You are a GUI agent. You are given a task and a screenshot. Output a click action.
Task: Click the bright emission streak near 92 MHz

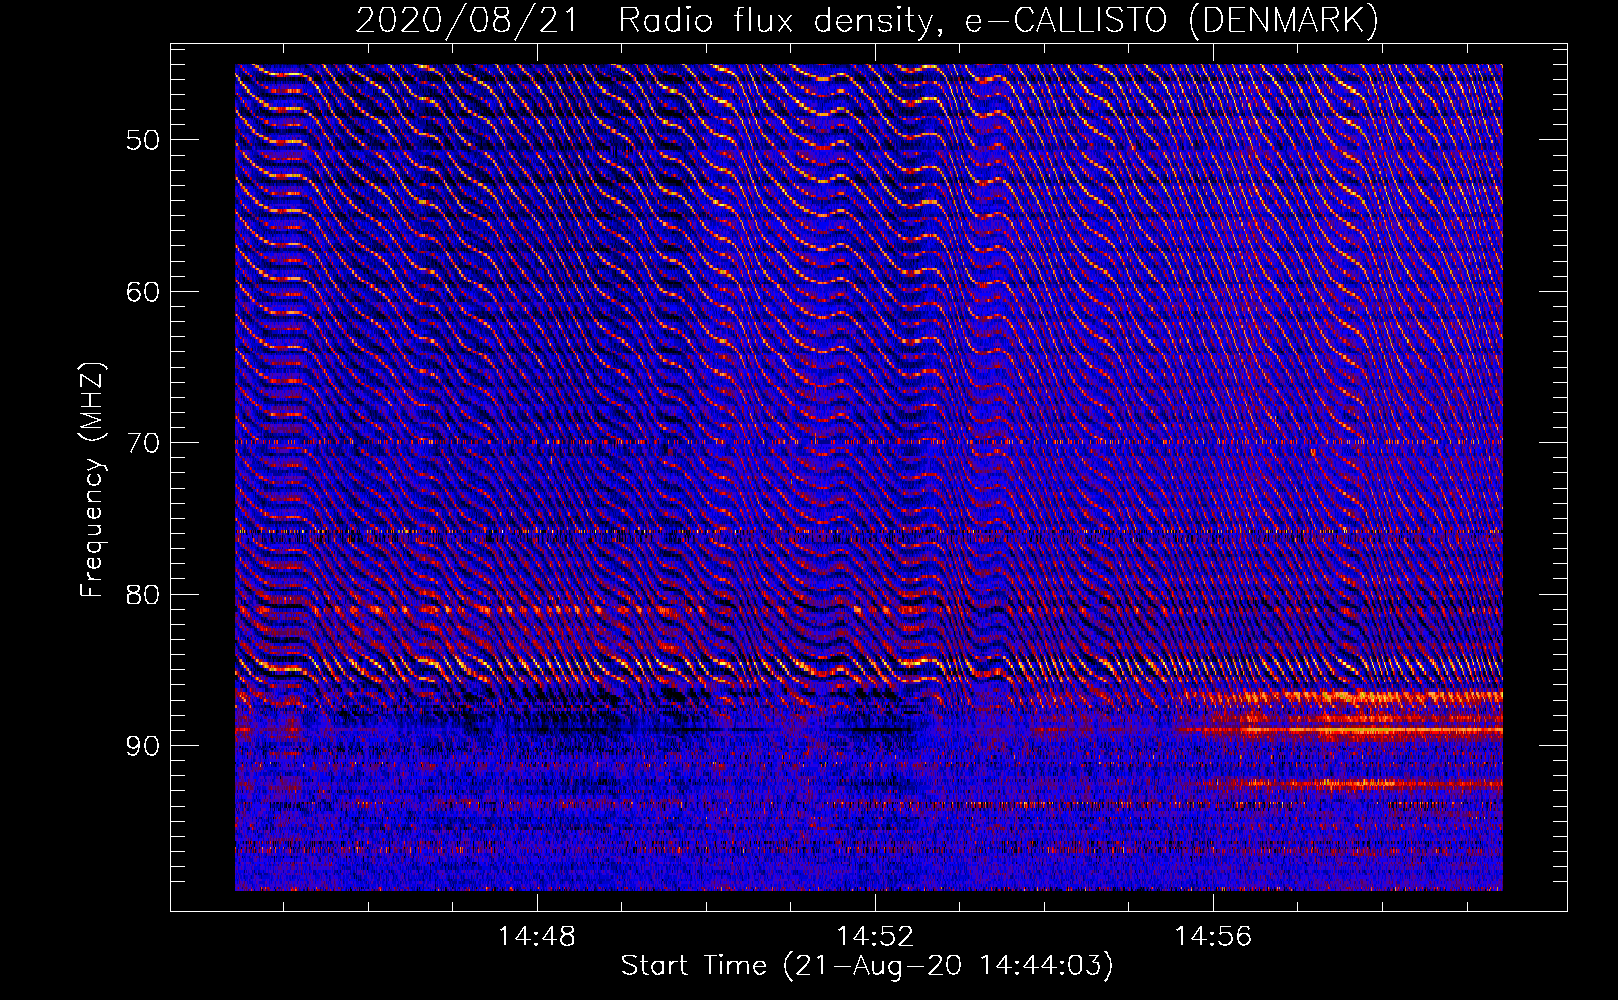[x=1355, y=784]
